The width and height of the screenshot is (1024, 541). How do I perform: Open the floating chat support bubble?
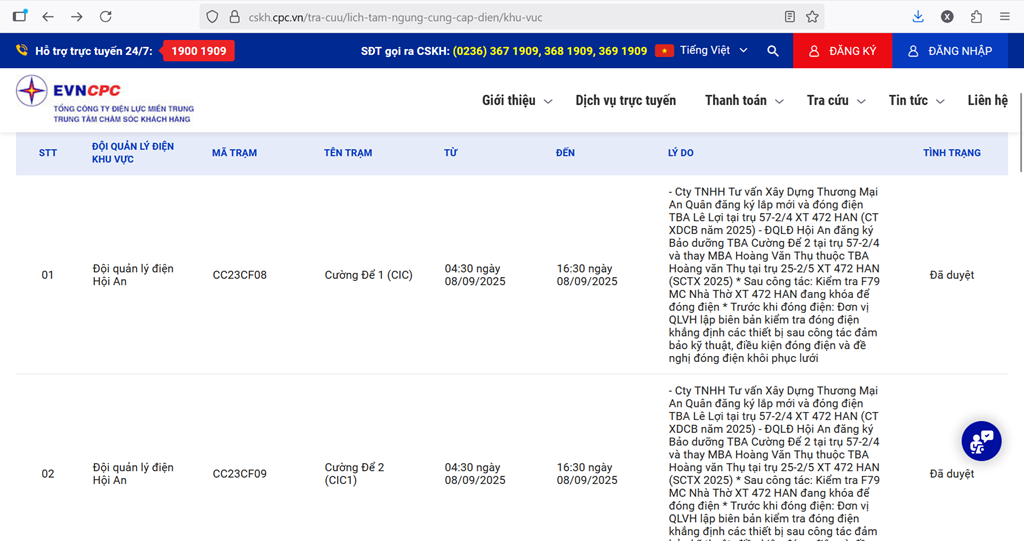[x=981, y=441]
